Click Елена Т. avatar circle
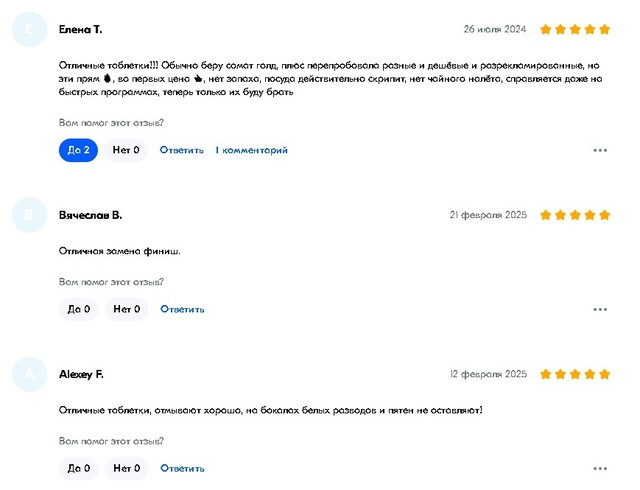640x490 pixels. pyautogui.click(x=29, y=30)
